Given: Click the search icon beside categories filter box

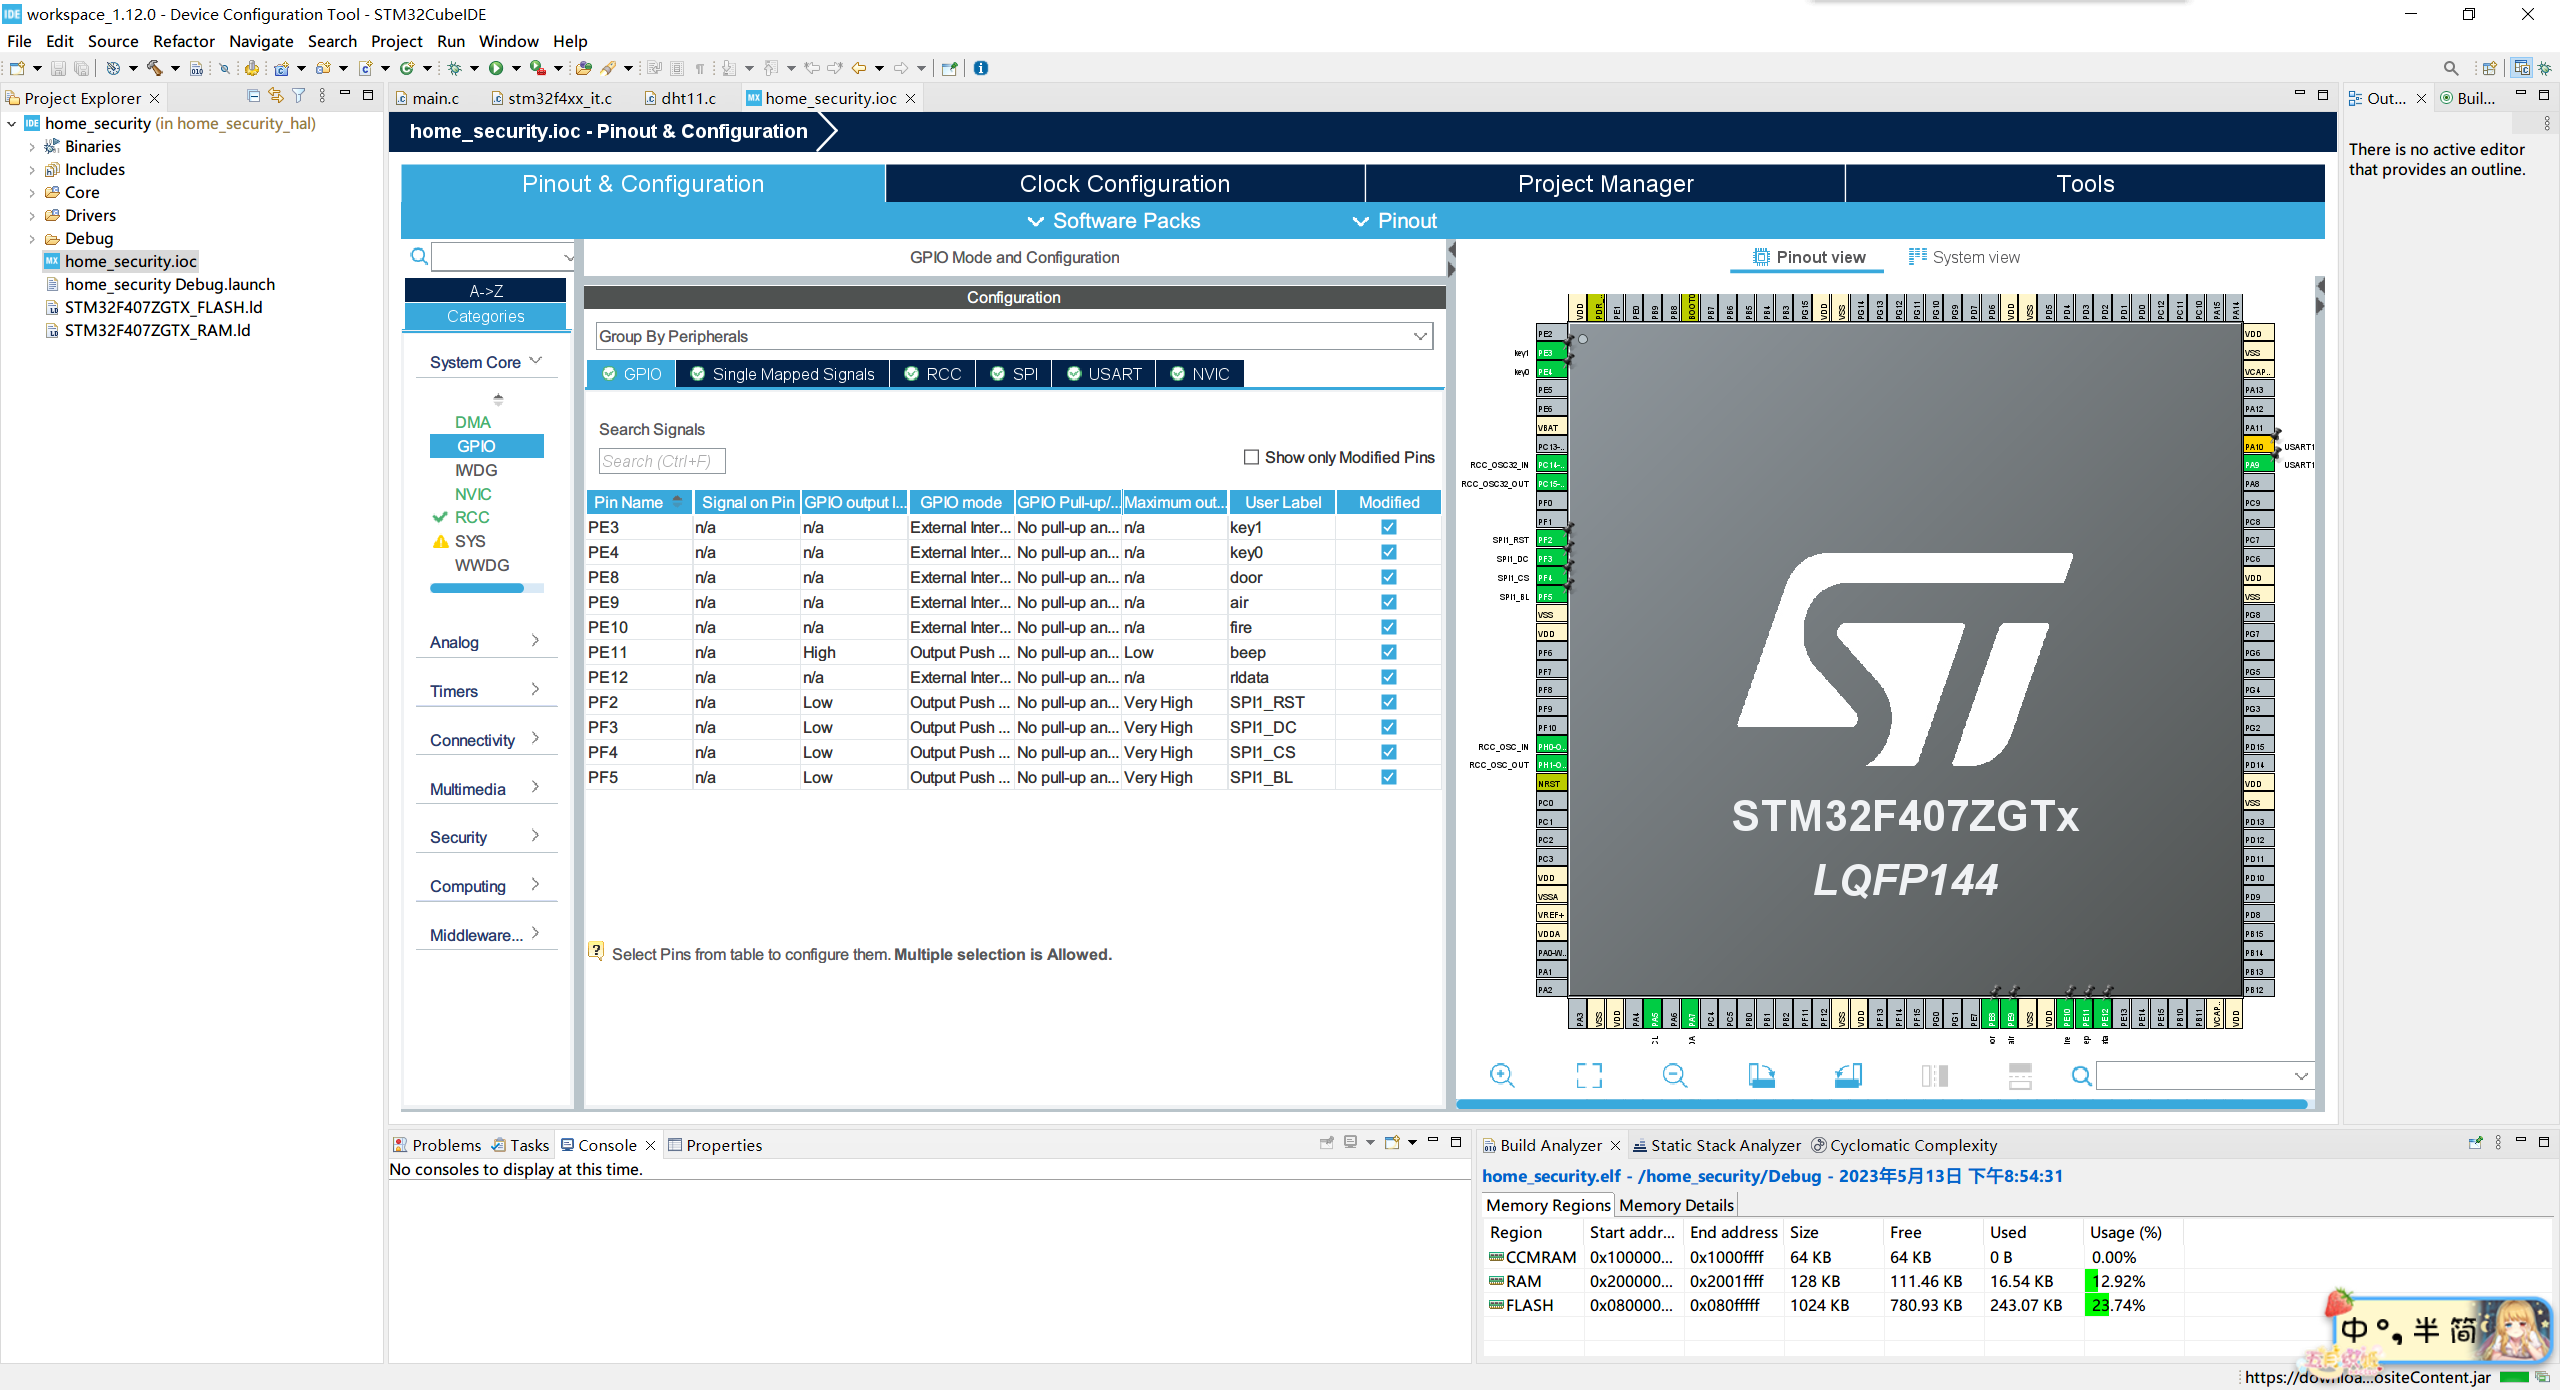Looking at the screenshot, I should point(419,257).
